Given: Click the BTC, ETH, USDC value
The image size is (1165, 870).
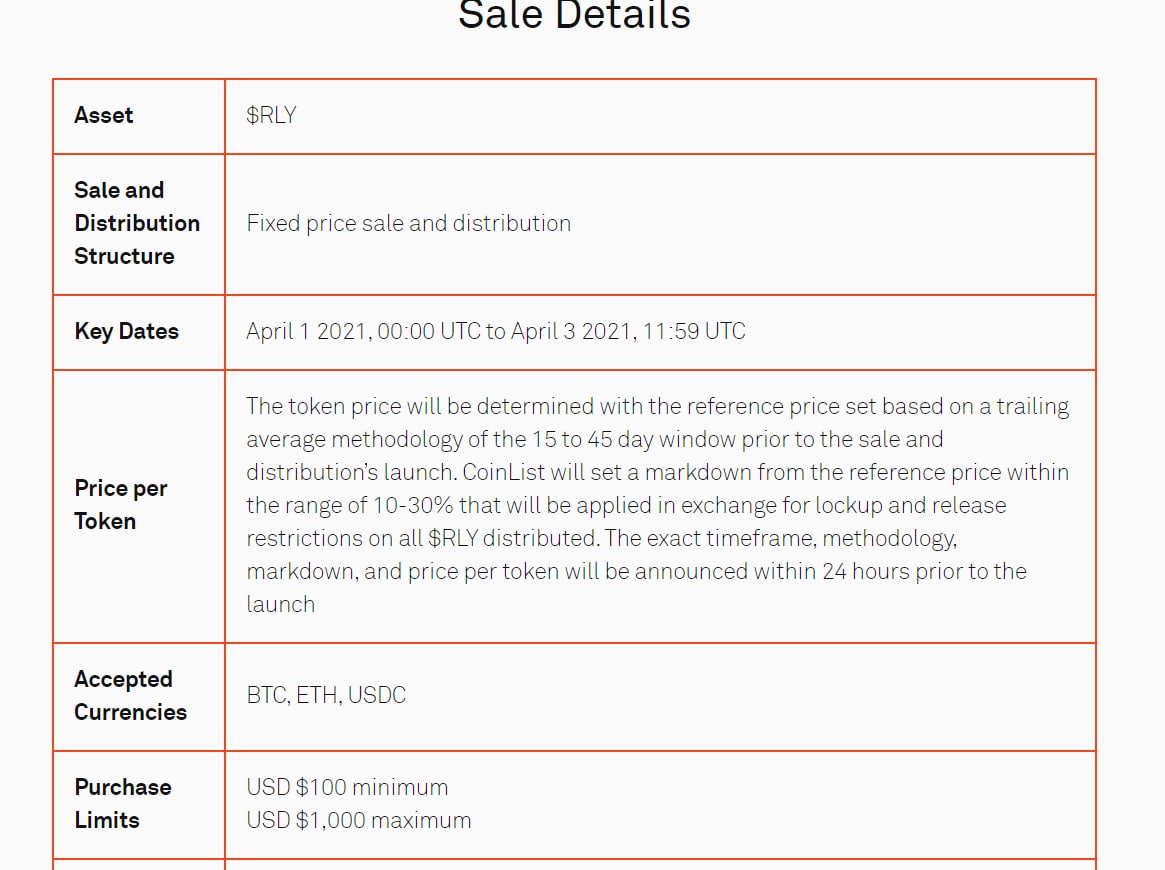Looking at the screenshot, I should (326, 695).
